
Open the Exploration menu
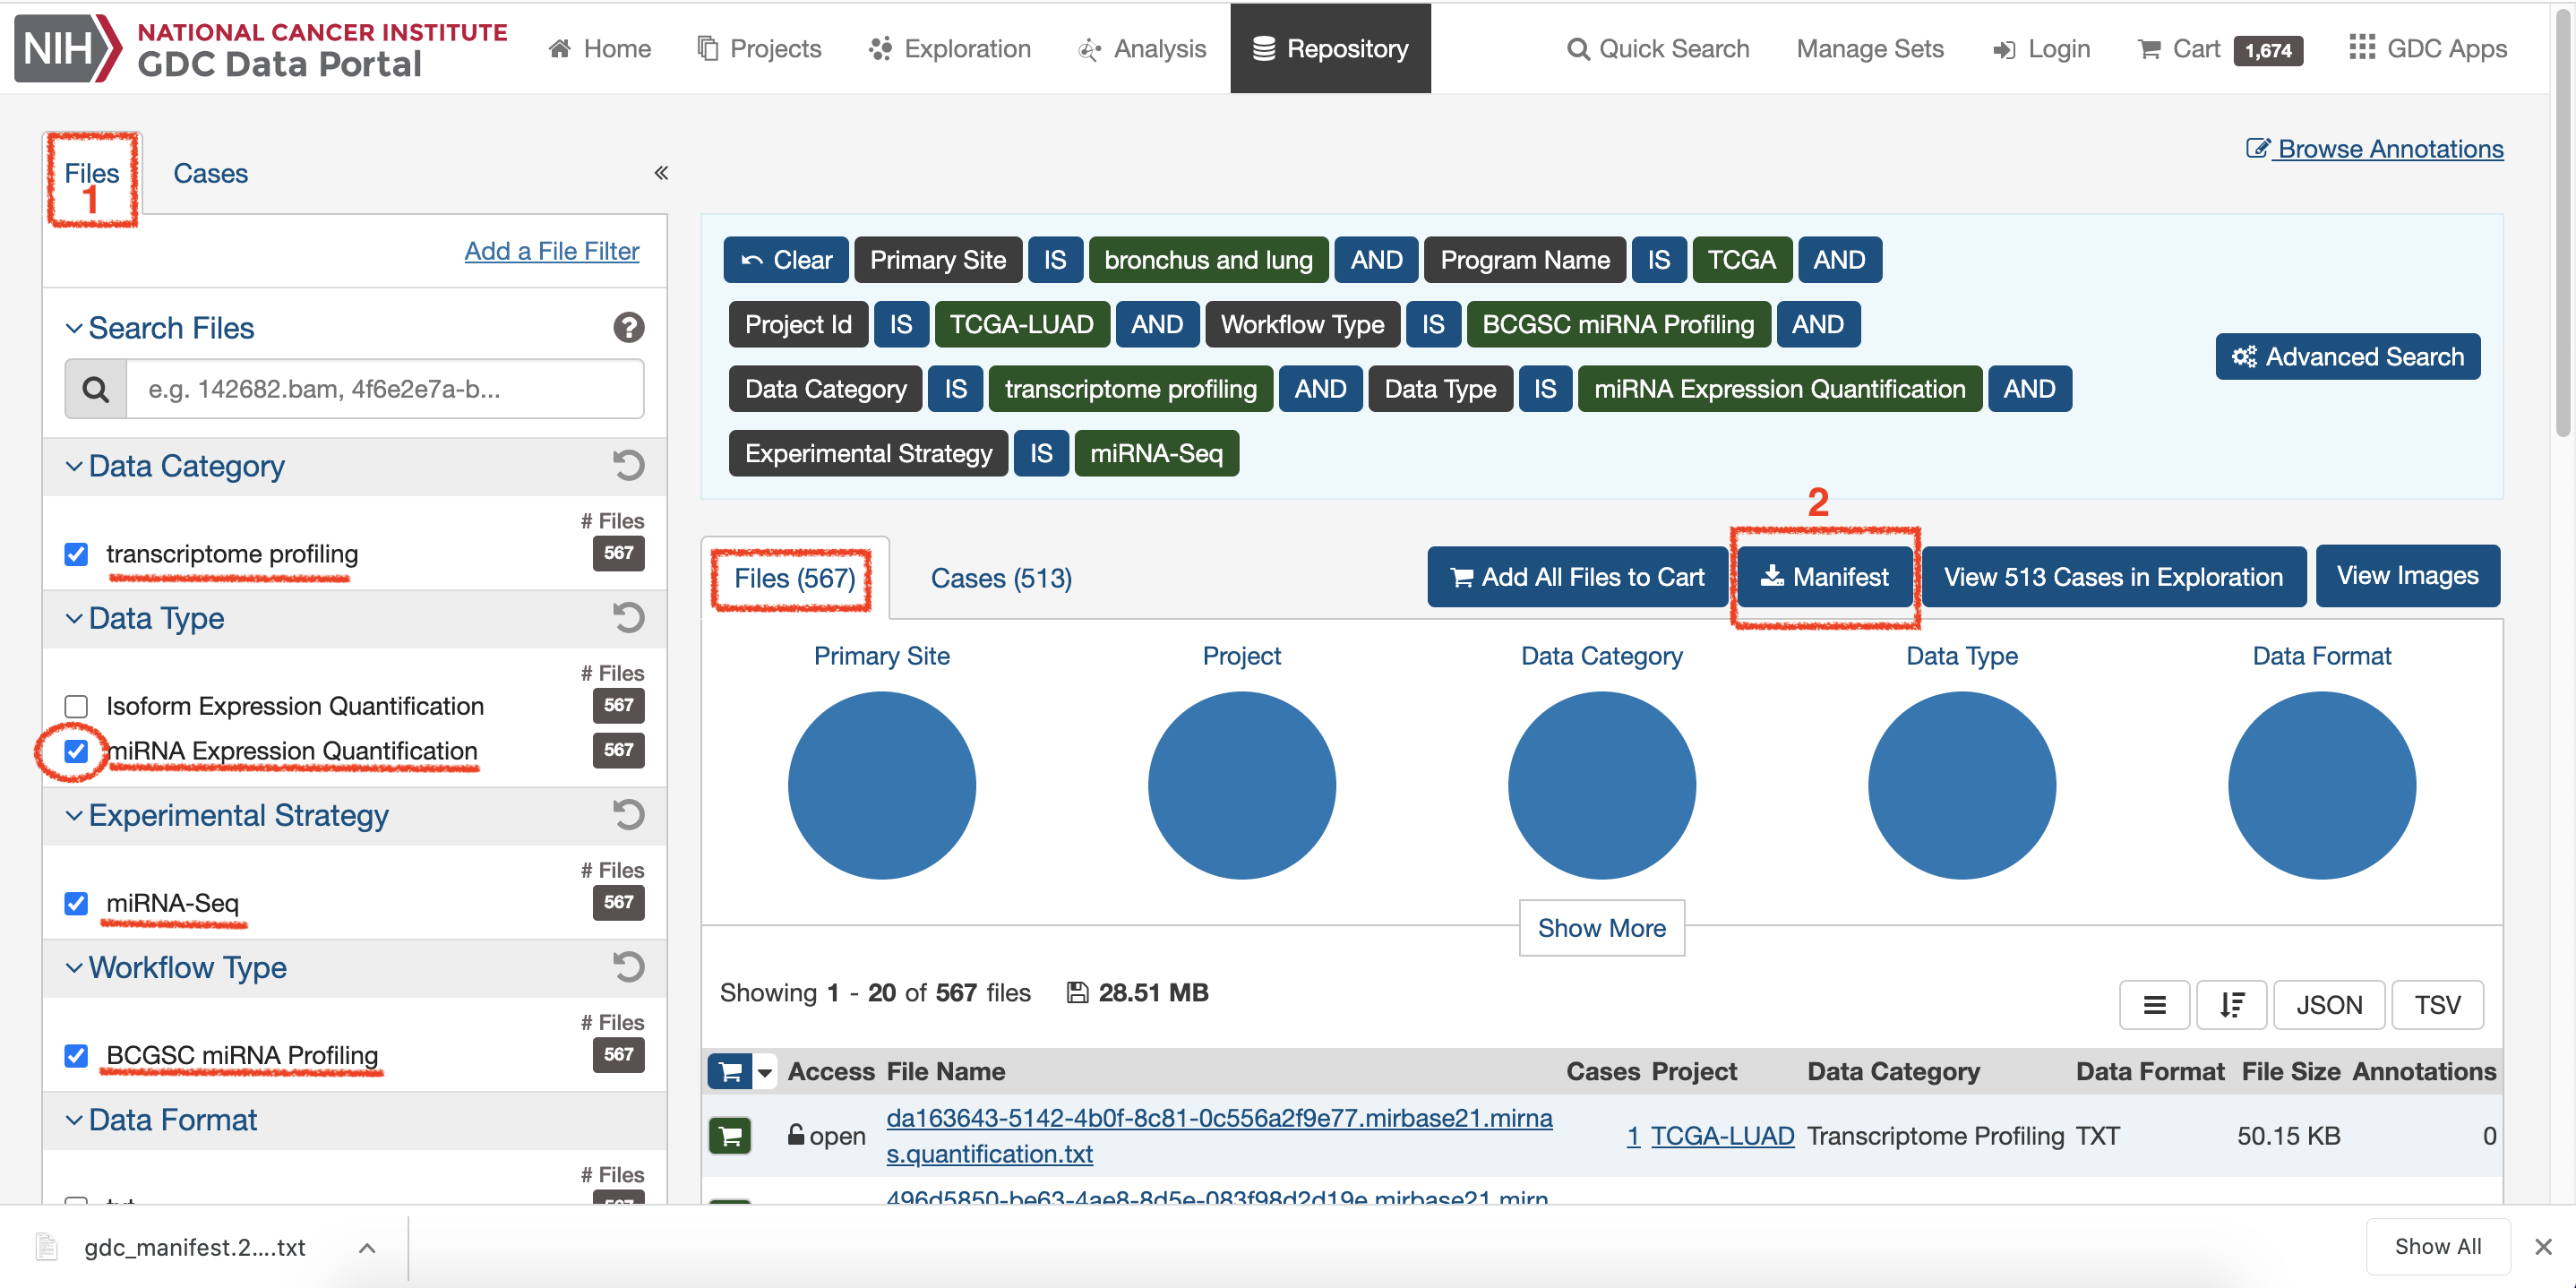point(949,48)
